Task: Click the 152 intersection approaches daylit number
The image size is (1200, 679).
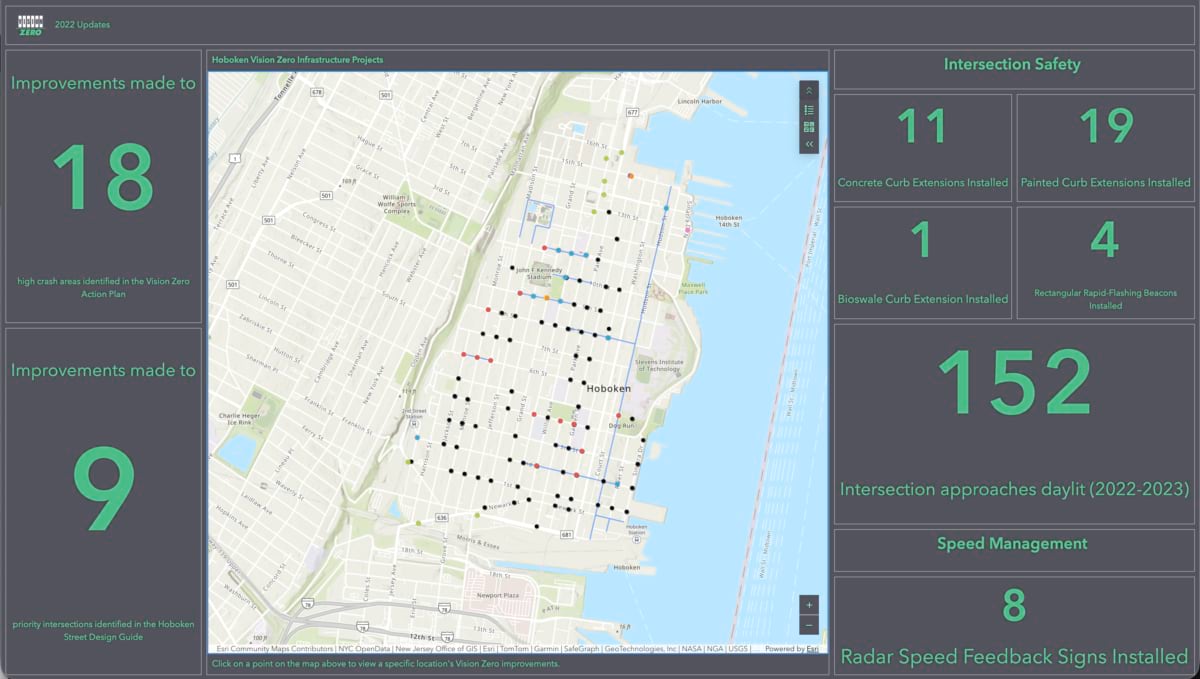Action: pos(1015,383)
